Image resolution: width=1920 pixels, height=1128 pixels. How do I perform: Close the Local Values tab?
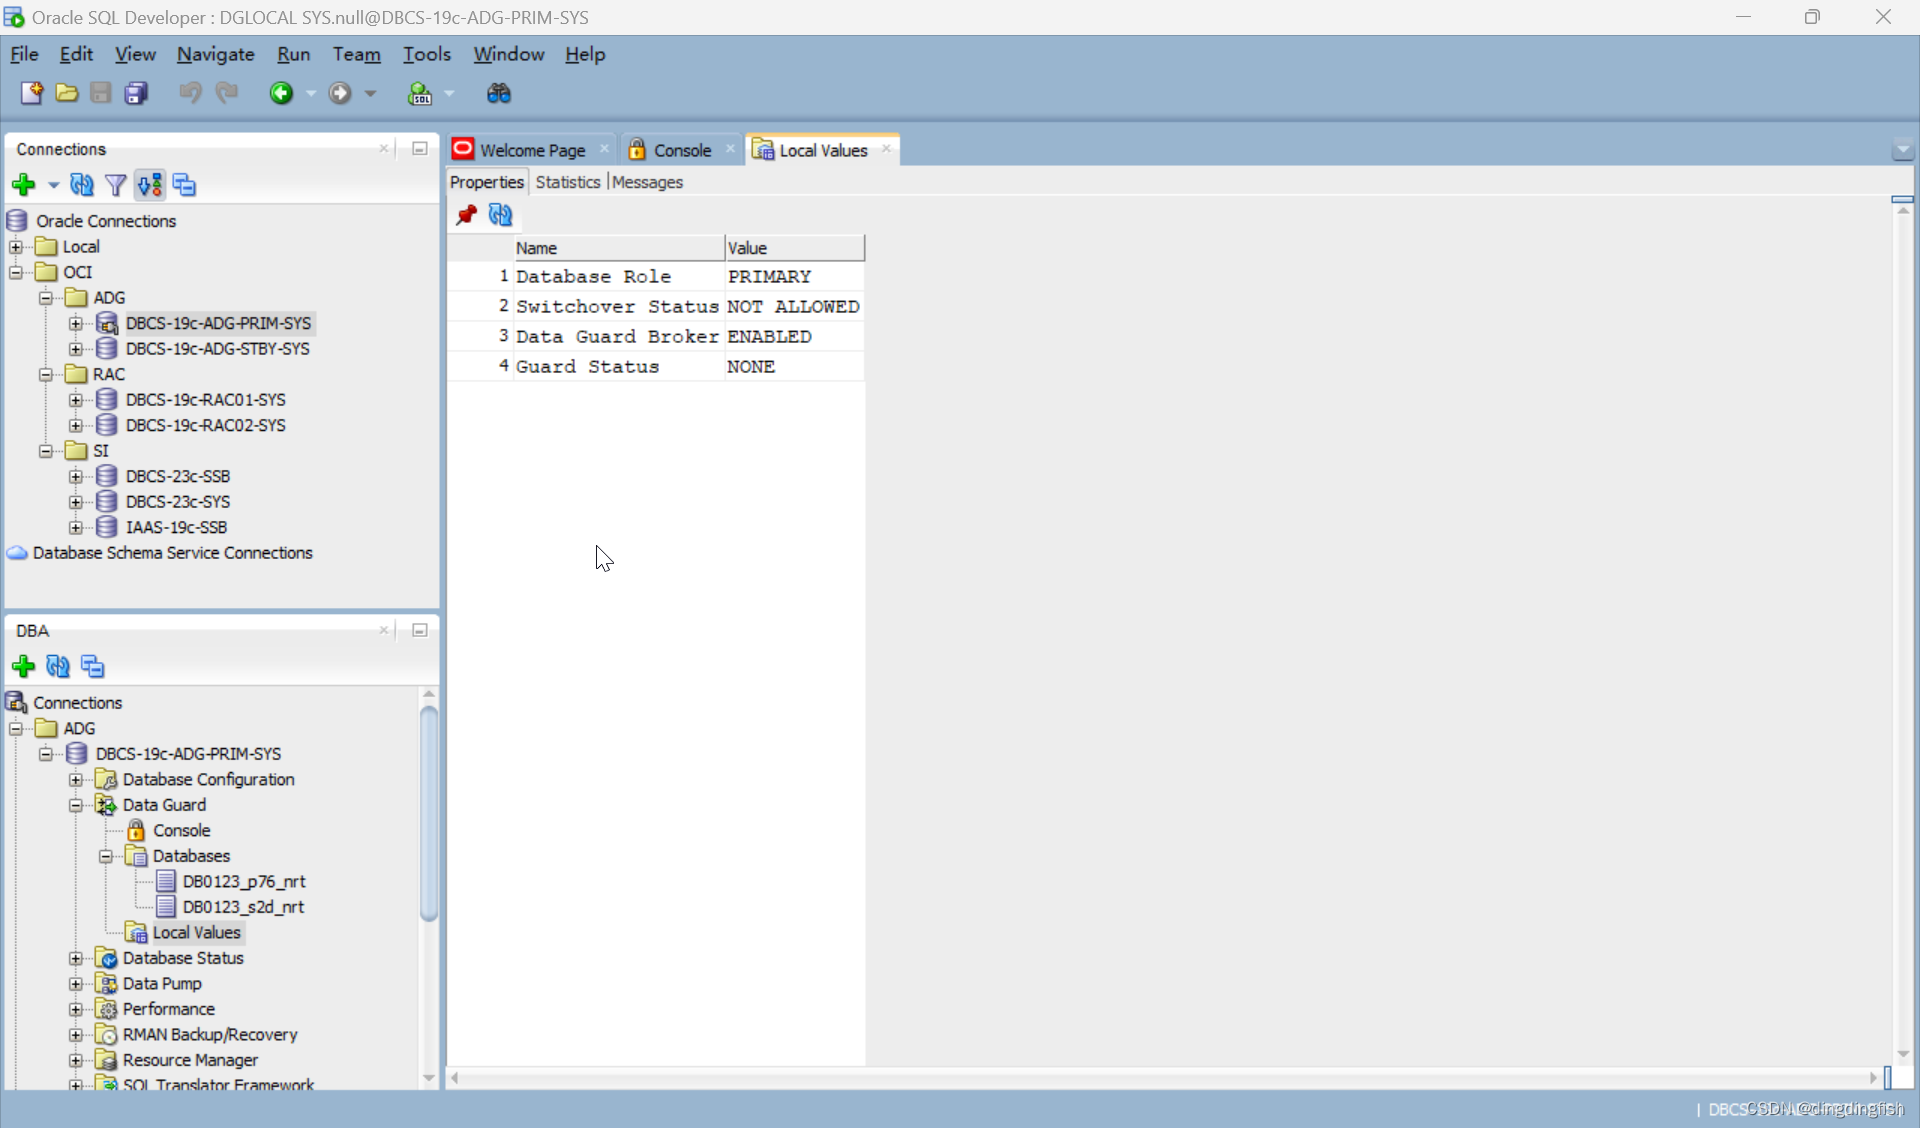pos(886,149)
